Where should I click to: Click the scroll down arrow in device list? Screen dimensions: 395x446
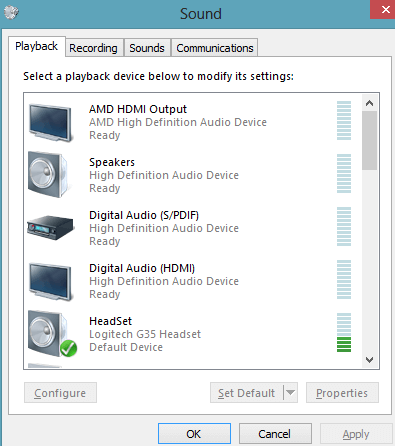pyautogui.click(x=369, y=360)
